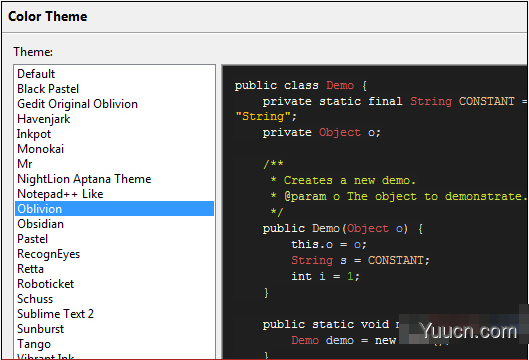The height and width of the screenshot is (360, 529).
Task: Choose Gedit Original Oblivion theme
Action: coord(114,104)
